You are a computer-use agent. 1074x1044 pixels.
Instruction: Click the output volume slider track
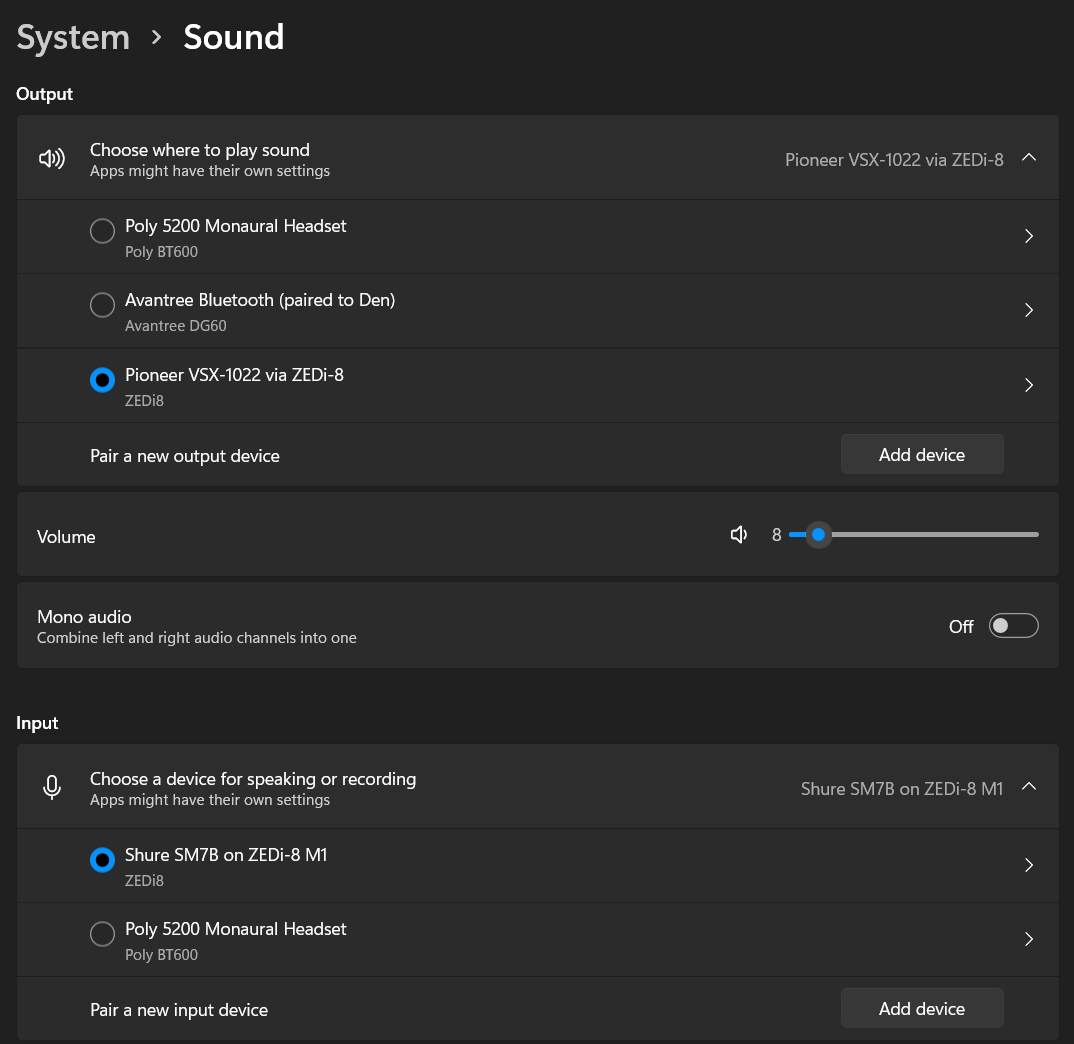[x=930, y=535]
